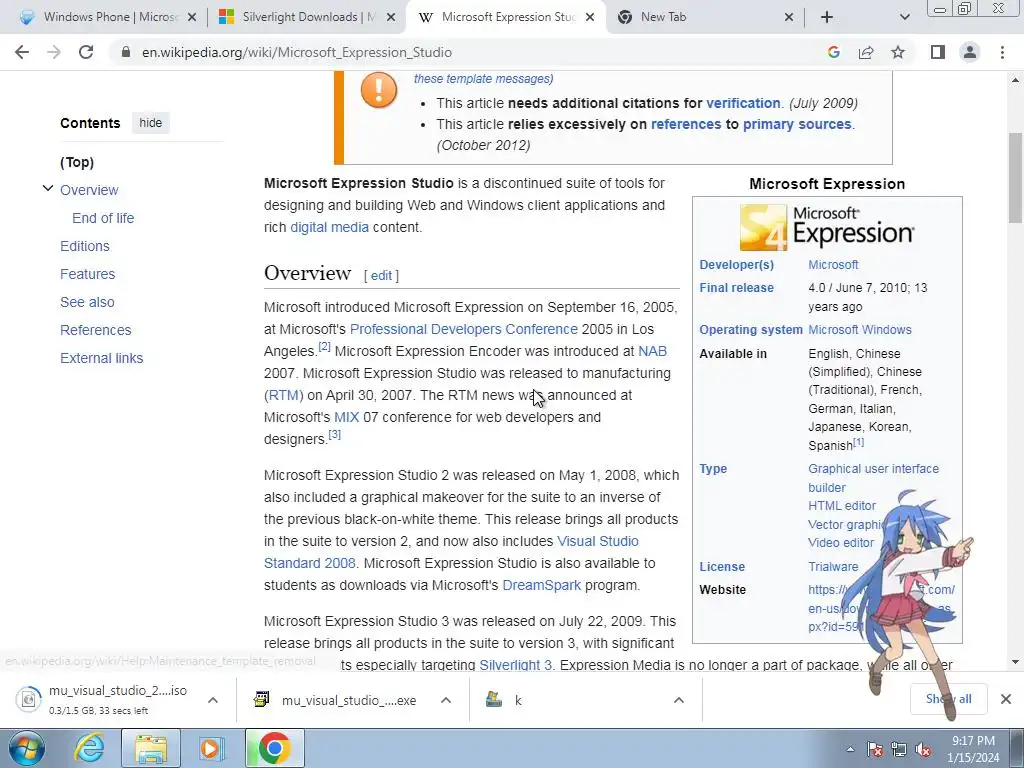
Task: Open the HTML editor link
Action: (842, 505)
